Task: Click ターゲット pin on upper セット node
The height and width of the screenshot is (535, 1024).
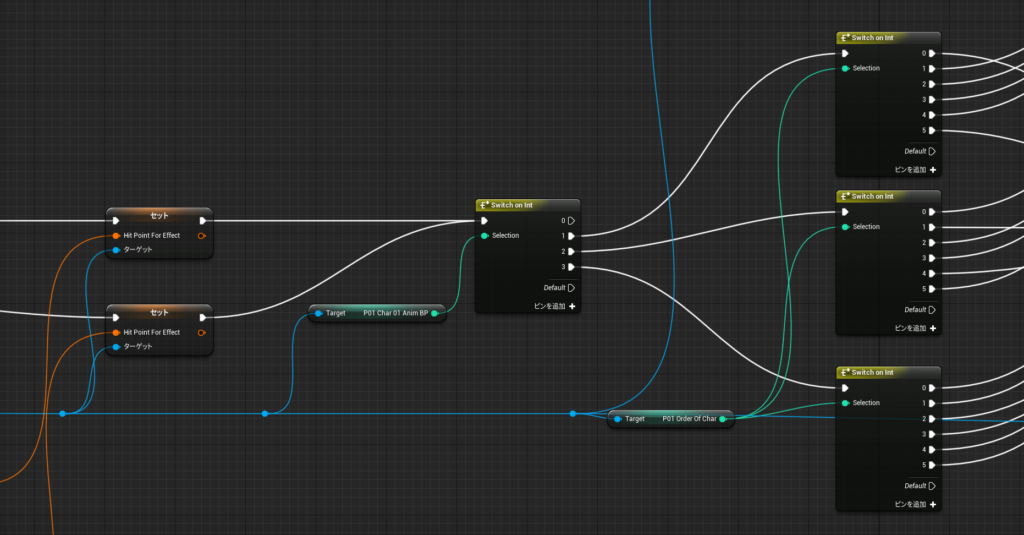Action: pyautogui.click(x=116, y=250)
